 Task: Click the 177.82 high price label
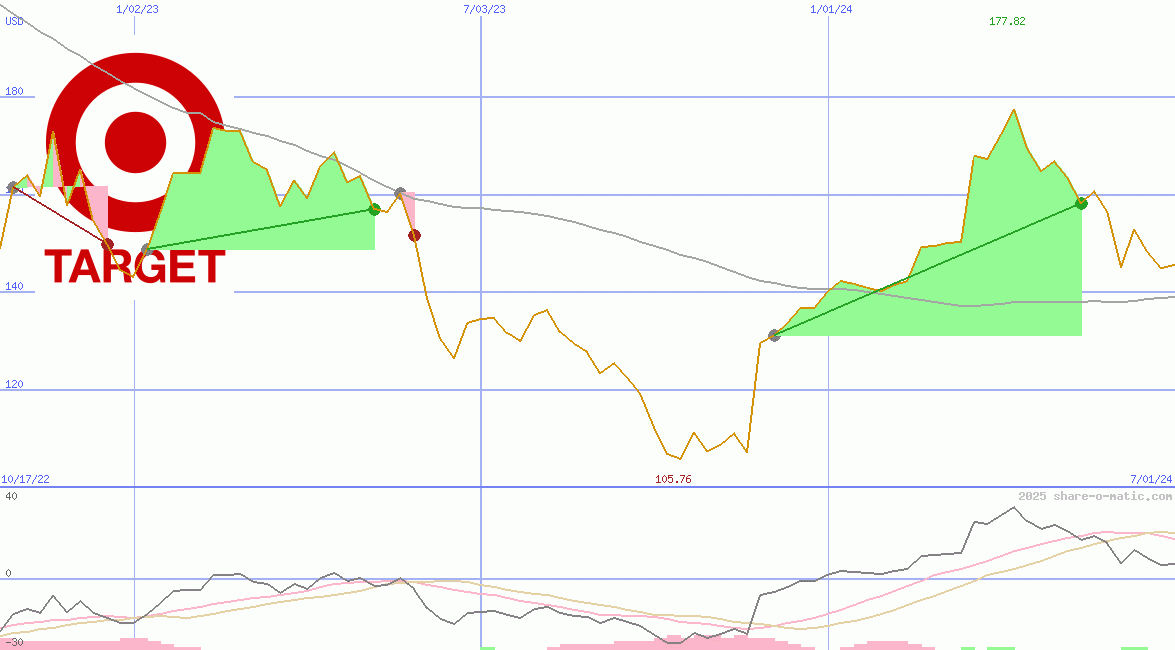(1007, 21)
